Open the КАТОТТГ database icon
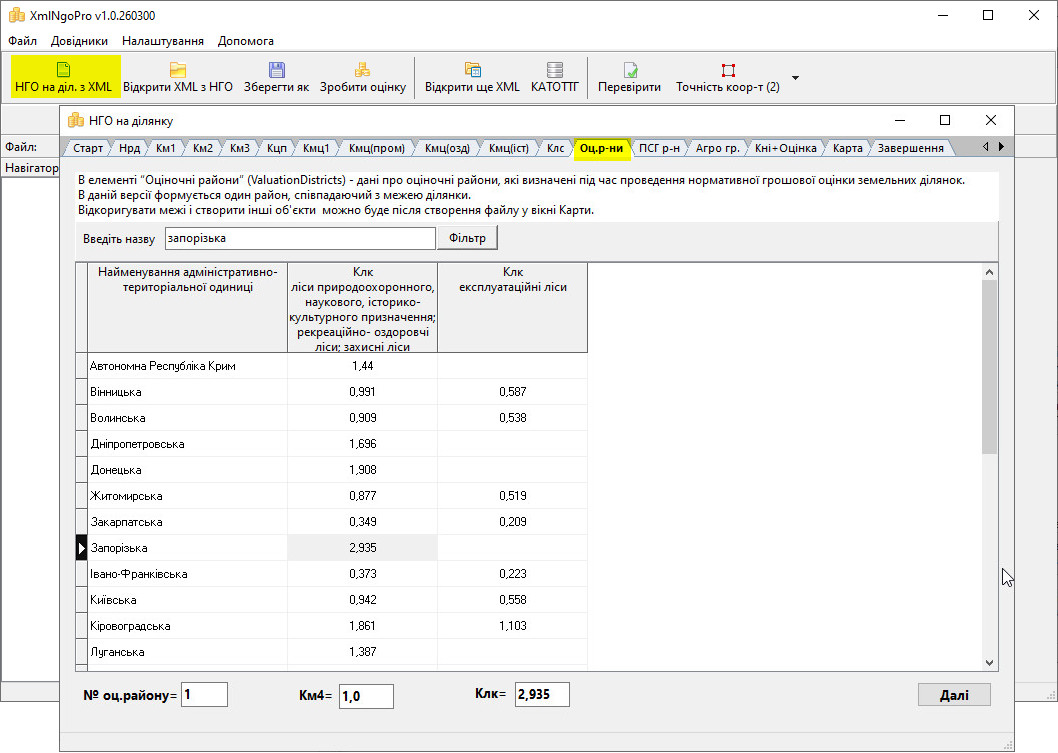The image size is (1058, 753). (x=555, y=76)
